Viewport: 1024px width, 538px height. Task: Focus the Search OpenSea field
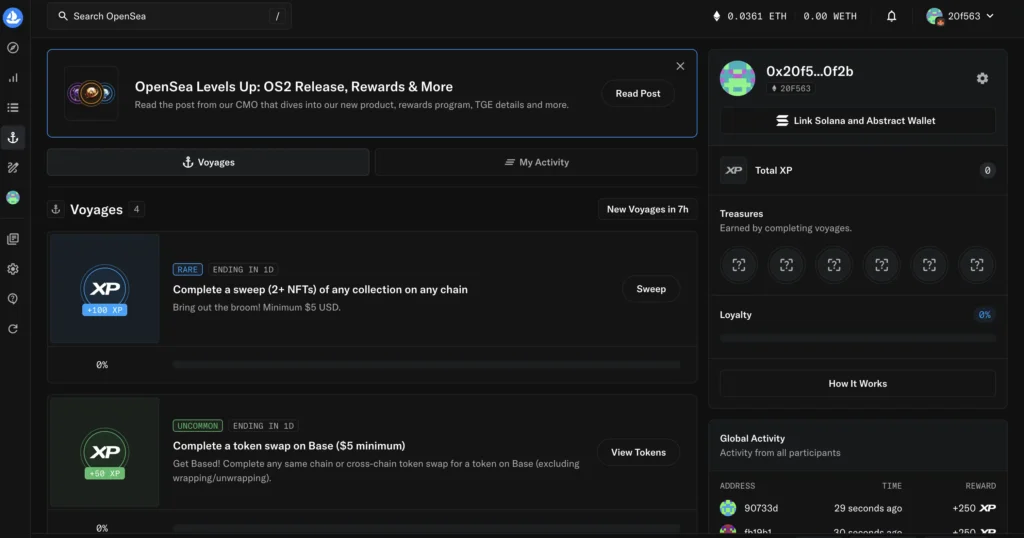[x=169, y=16]
